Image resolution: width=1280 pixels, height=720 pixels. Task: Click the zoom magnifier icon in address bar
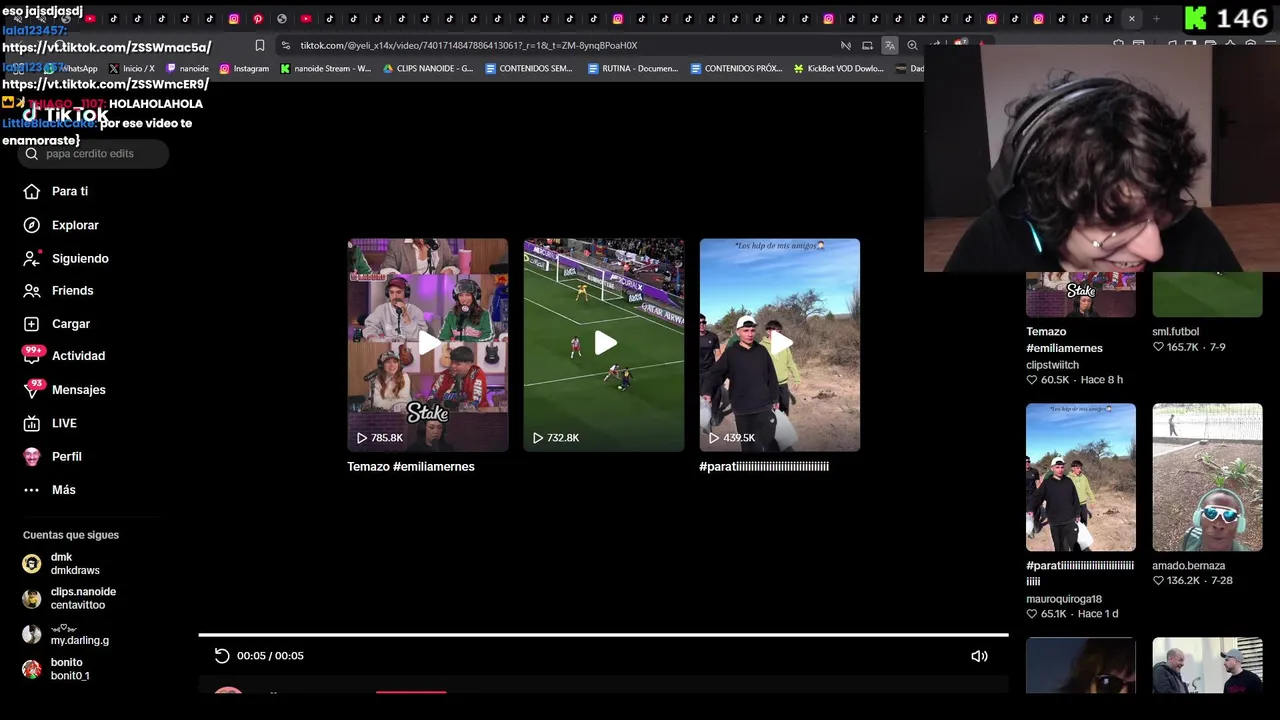point(912,45)
